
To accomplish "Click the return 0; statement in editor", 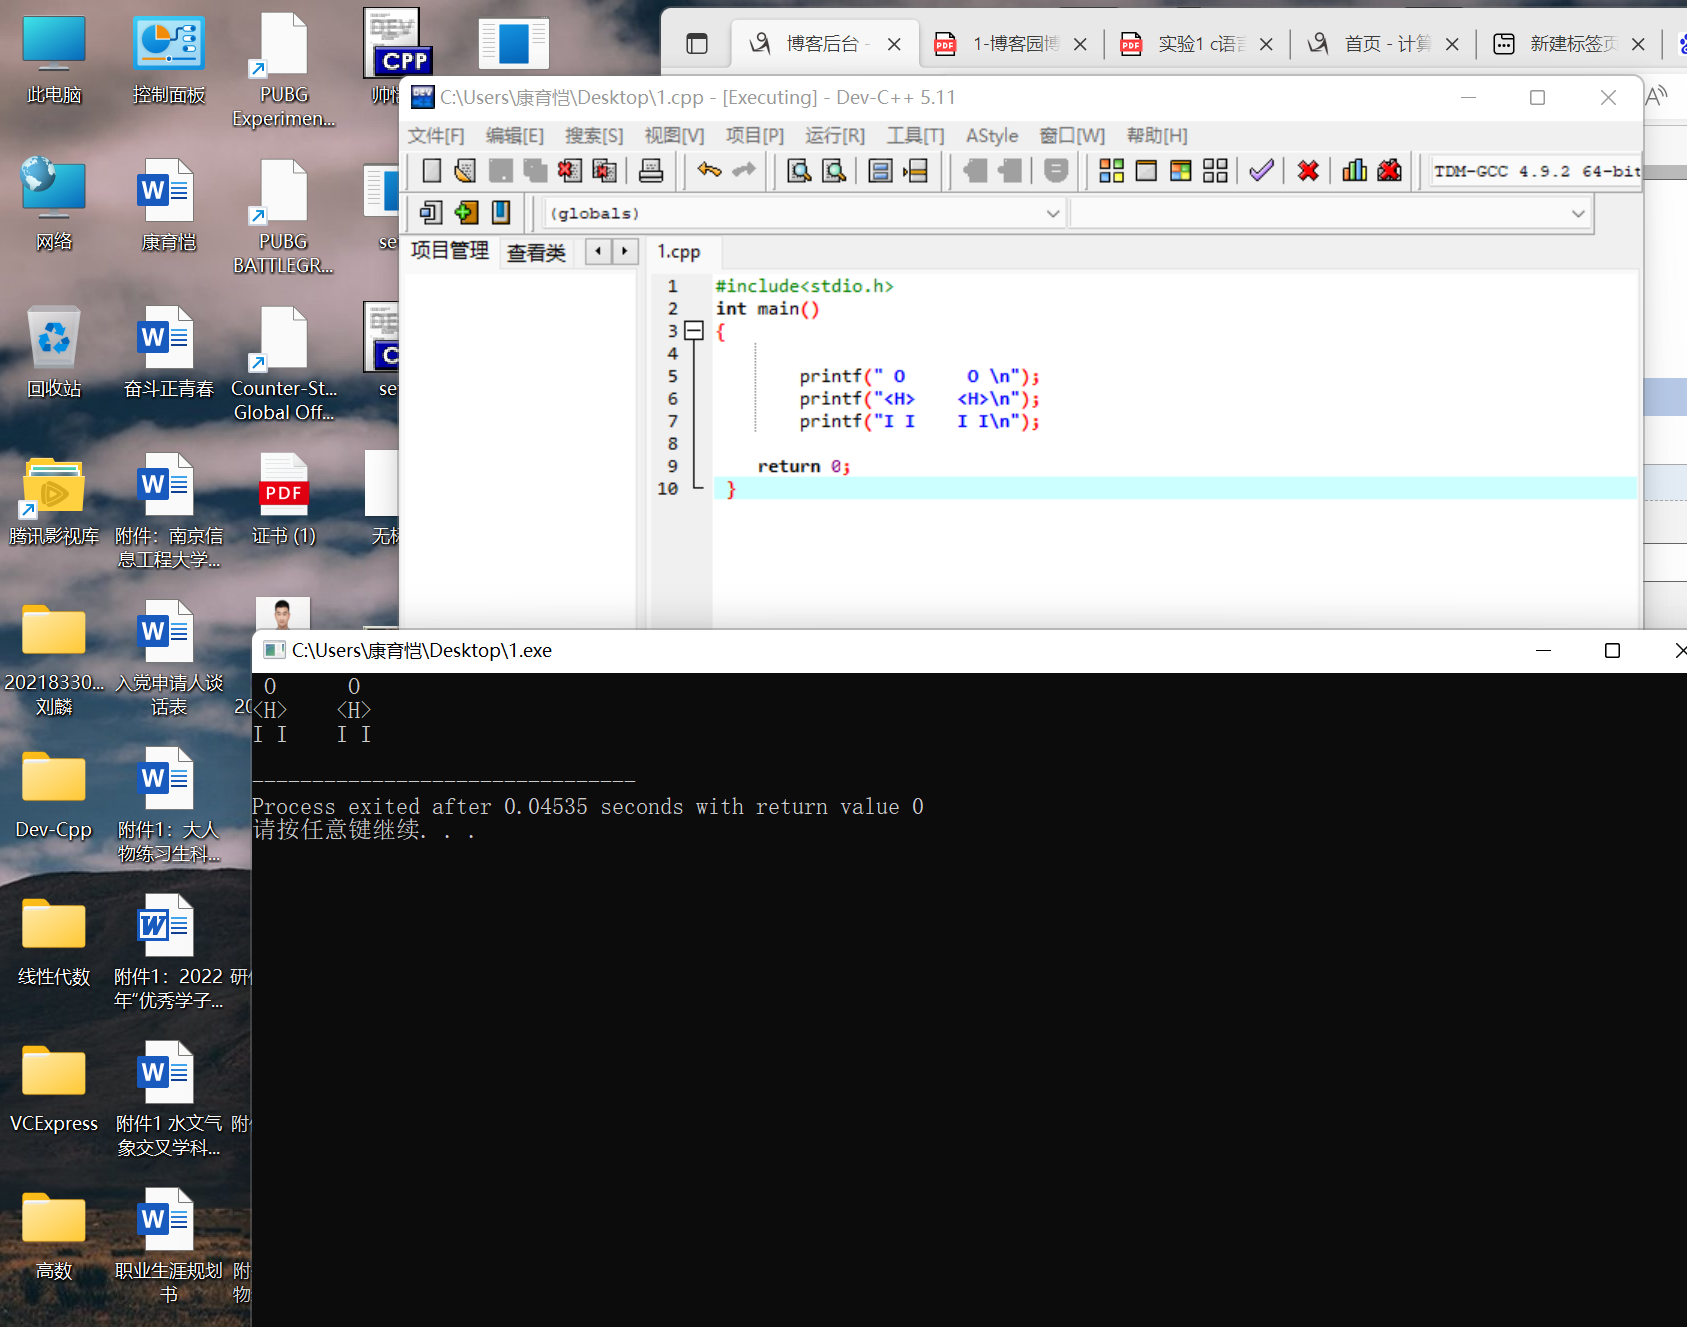I will [804, 467].
